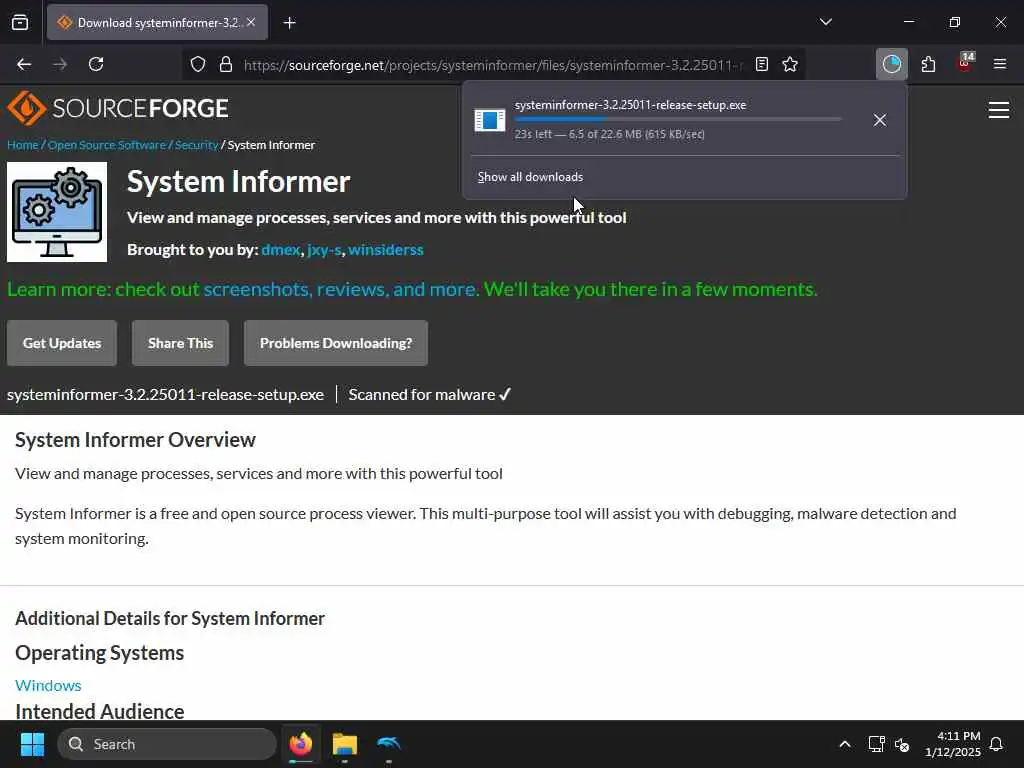Open the Windows Start menu

click(x=32, y=744)
